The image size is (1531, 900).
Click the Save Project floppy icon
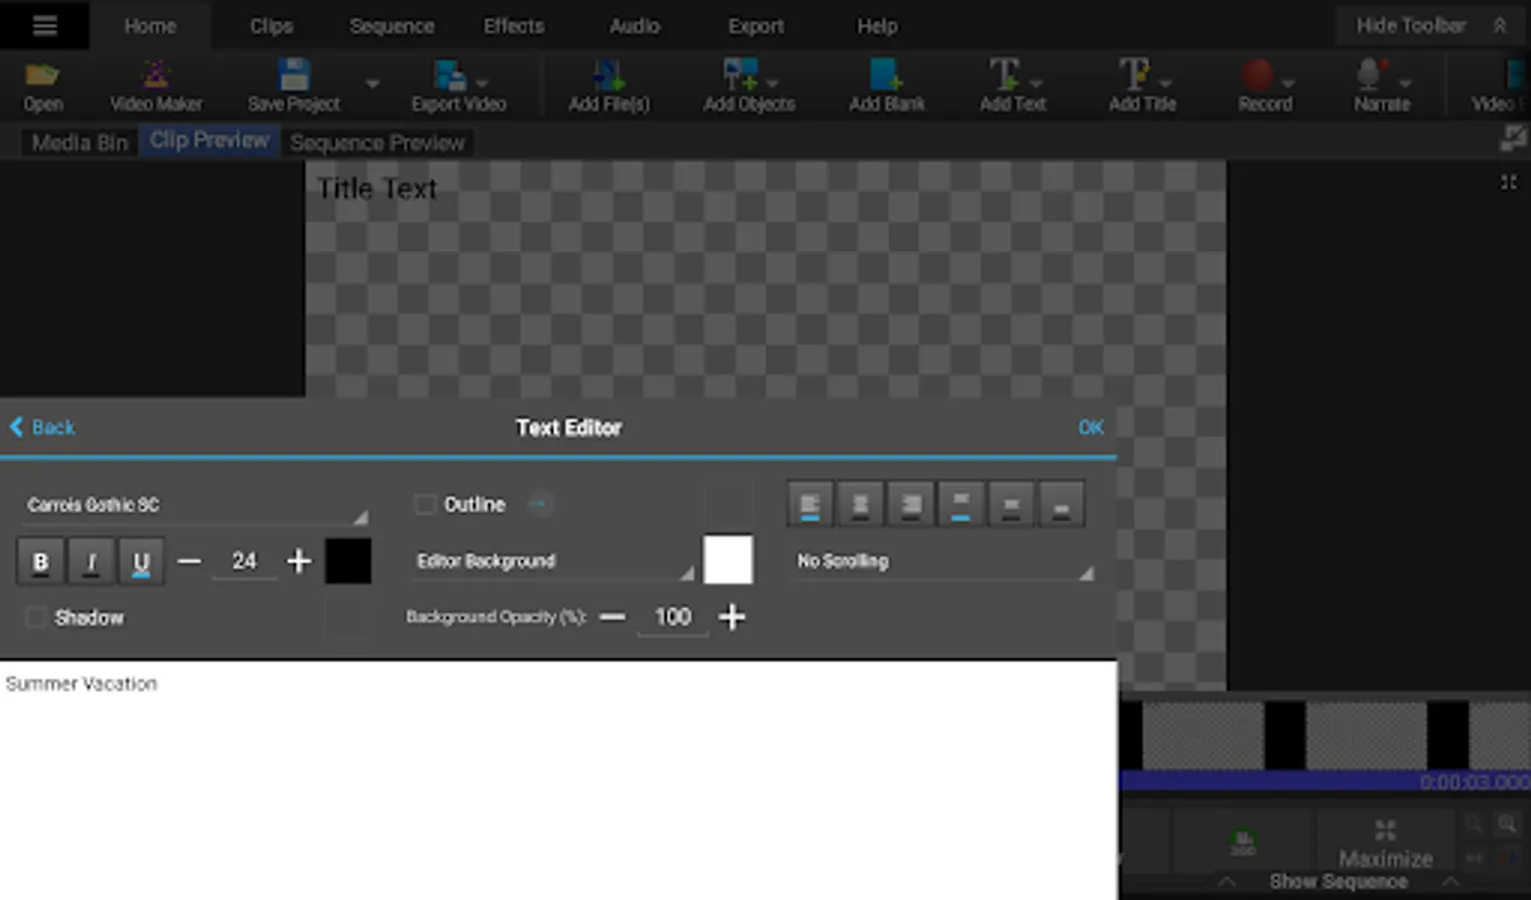pyautogui.click(x=294, y=75)
